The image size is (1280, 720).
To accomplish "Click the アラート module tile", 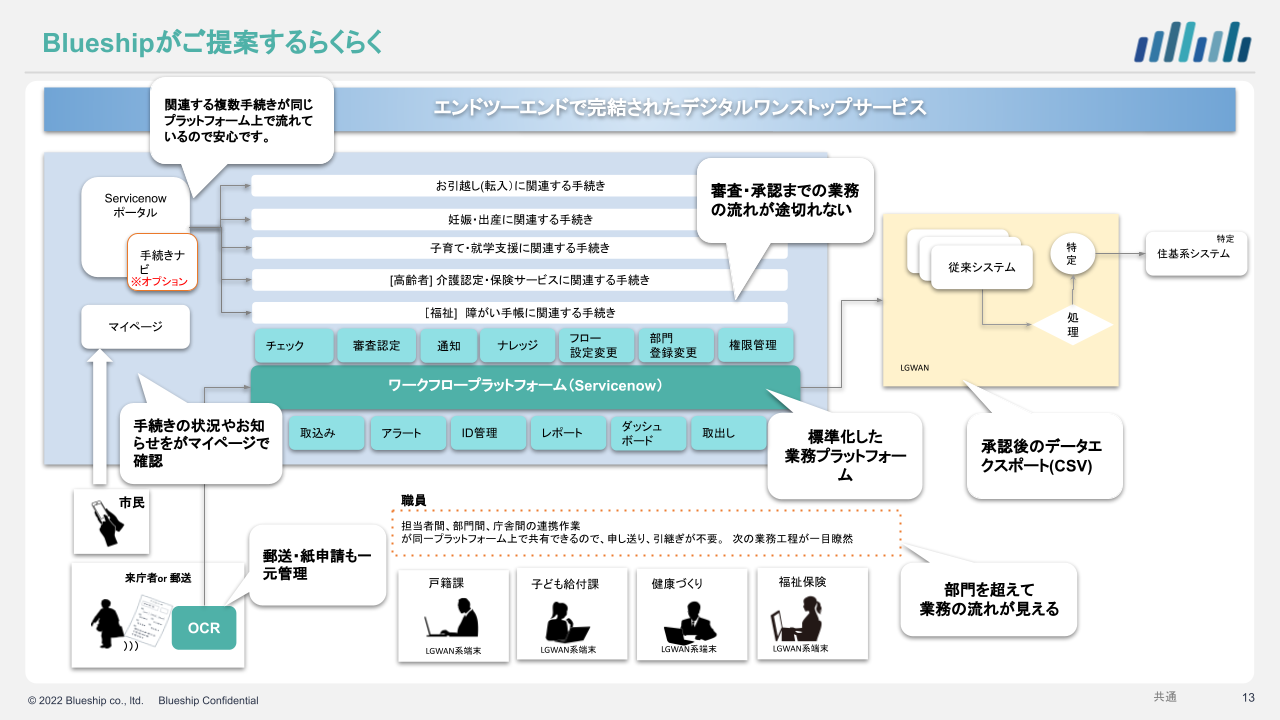I will (x=408, y=433).
